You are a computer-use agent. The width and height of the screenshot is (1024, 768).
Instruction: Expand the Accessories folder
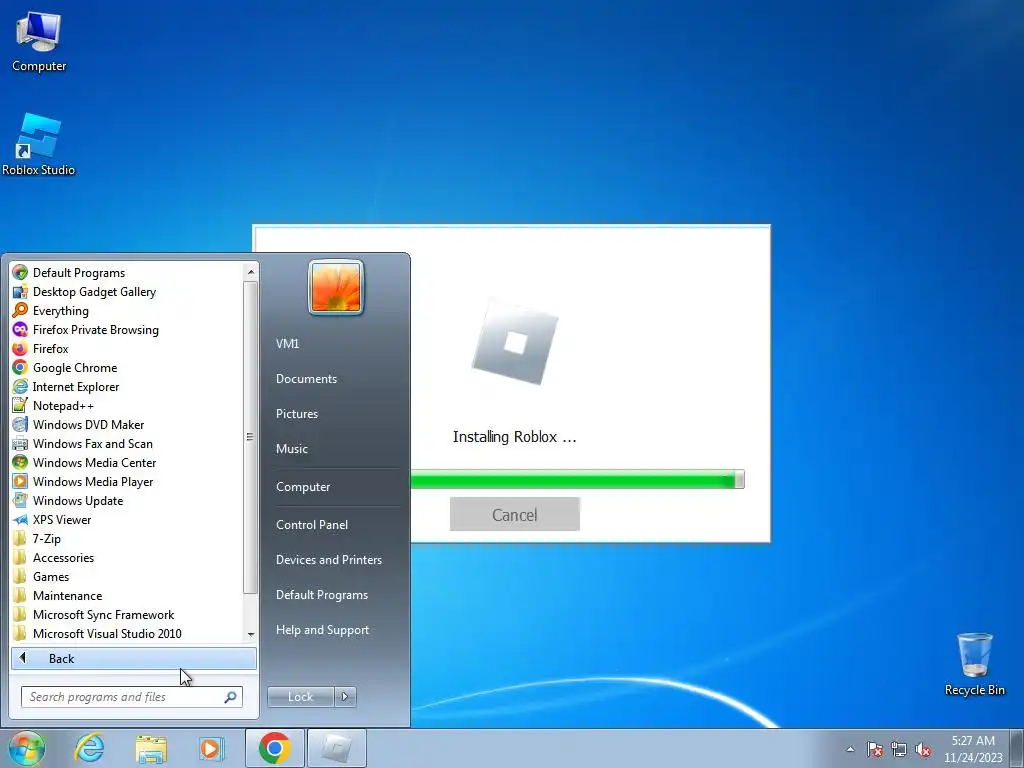pyautogui.click(x=127, y=557)
